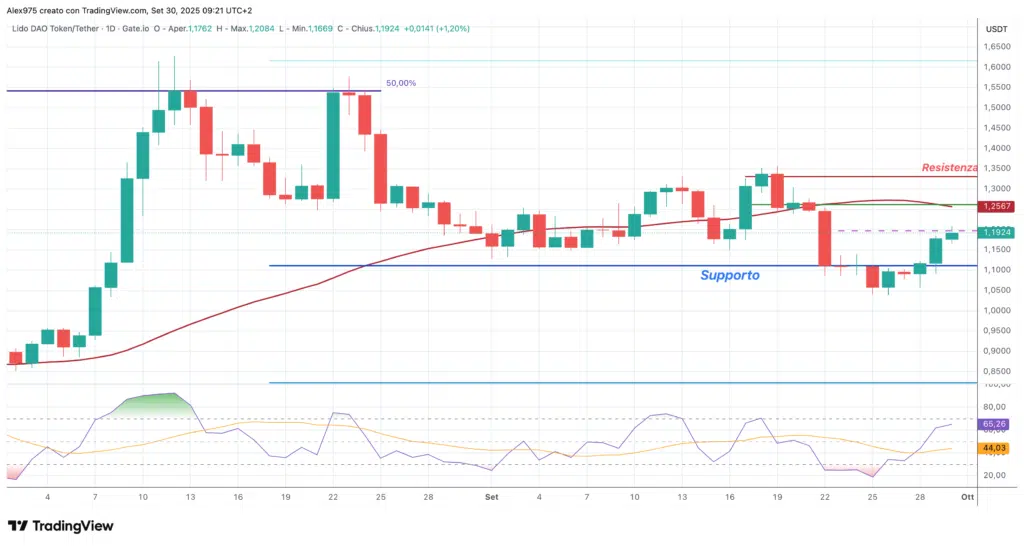Click the 1,6500 level on price scale
The width and height of the screenshot is (1024, 546).
point(996,47)
